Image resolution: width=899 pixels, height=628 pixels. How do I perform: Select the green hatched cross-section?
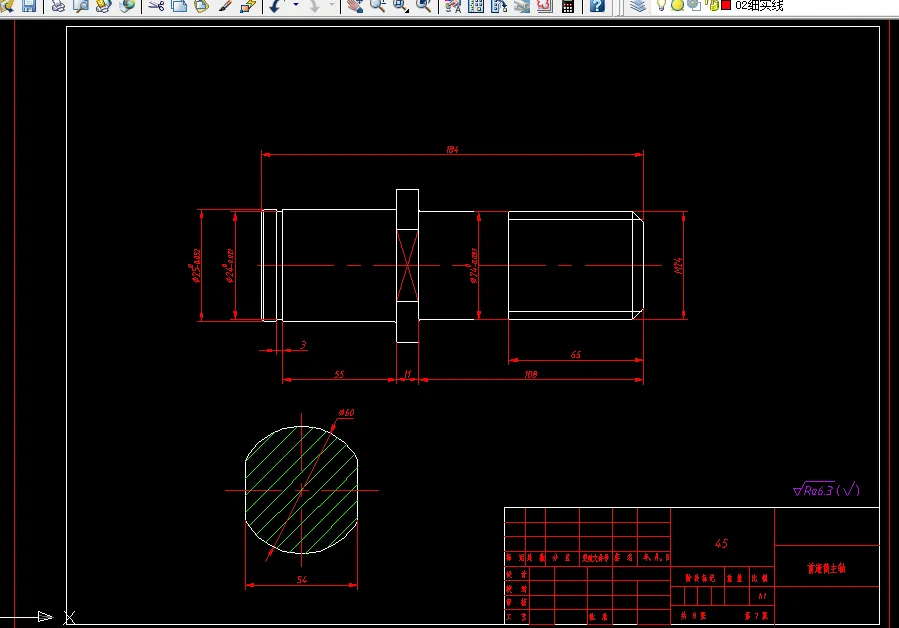pyautogui.click(x=302, y=490)
